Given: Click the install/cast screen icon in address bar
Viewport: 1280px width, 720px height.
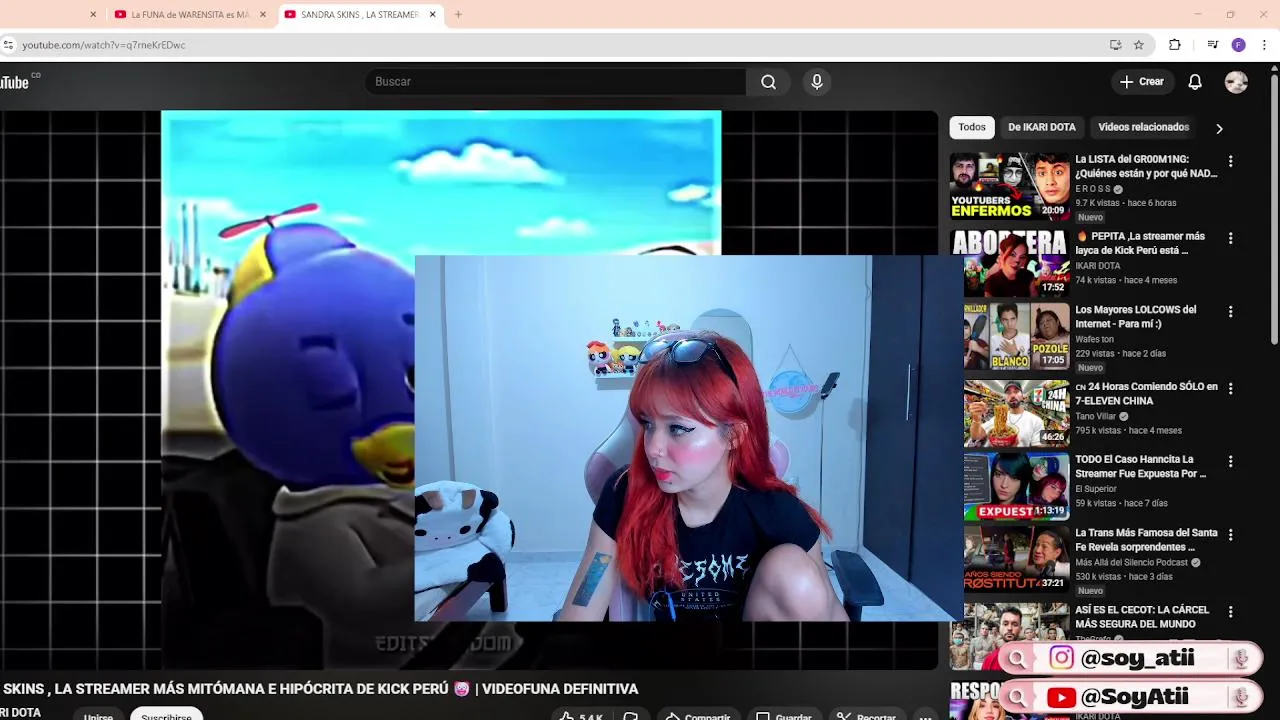Looking at the screenshot, I should click(1115, 45).
